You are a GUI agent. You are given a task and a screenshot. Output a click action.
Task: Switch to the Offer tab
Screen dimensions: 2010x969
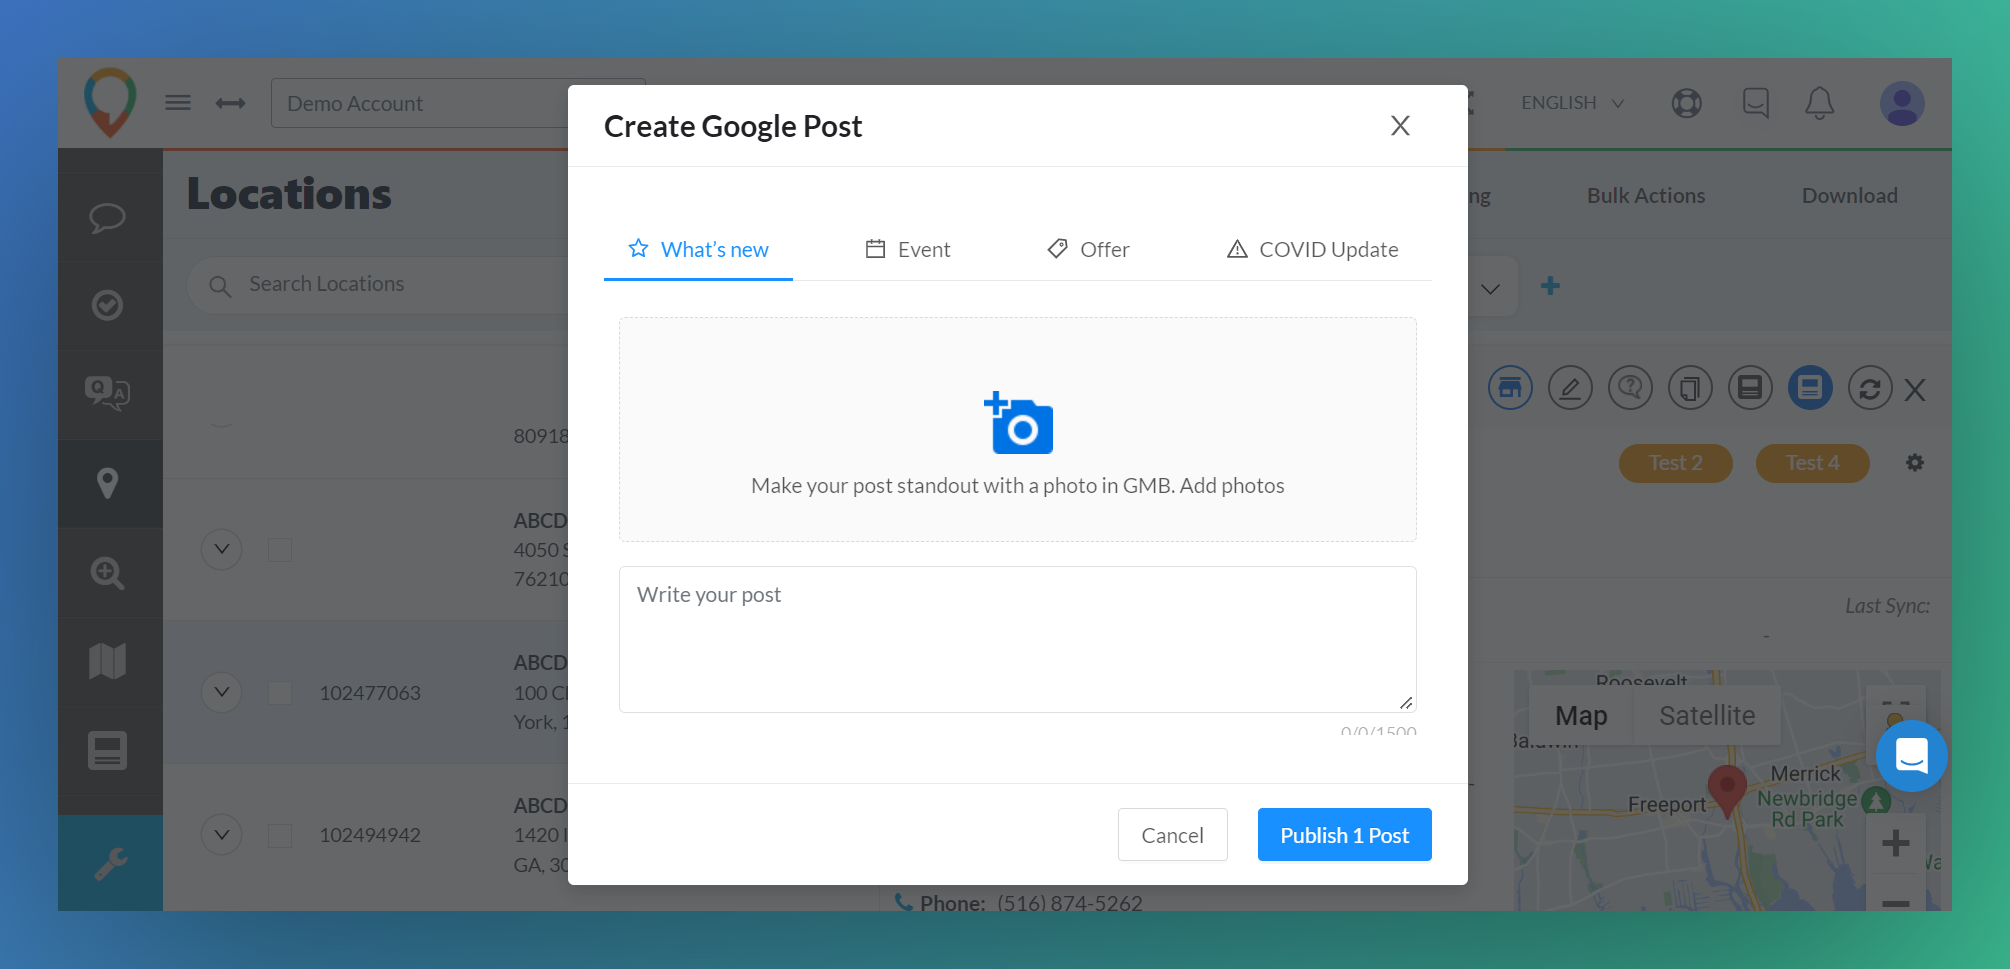pyautogui.click(x=1088, y=249)
